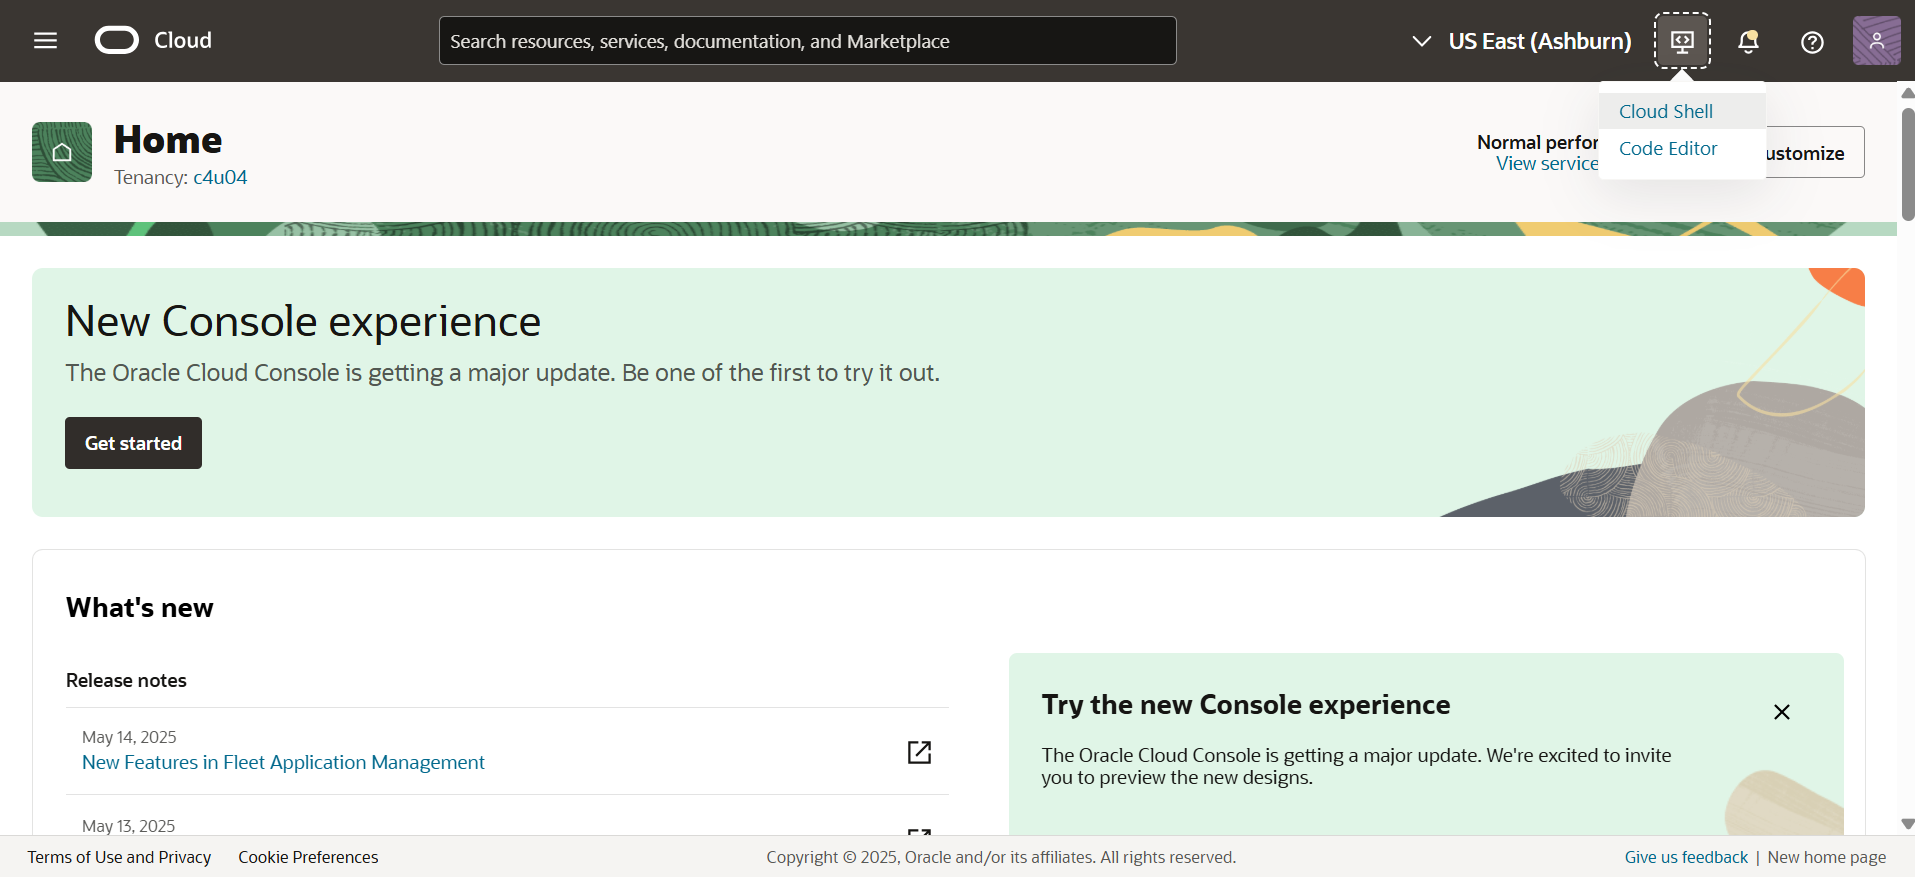Image resolution: width=1915 pixels, height=877 pixels.
Task: Click the scroll down arrow on scrollbar
Action: click(1907, 824)
